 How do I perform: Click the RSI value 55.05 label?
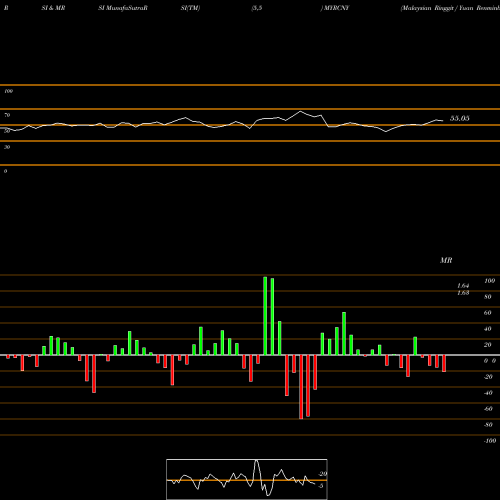[x=460, y=118]
